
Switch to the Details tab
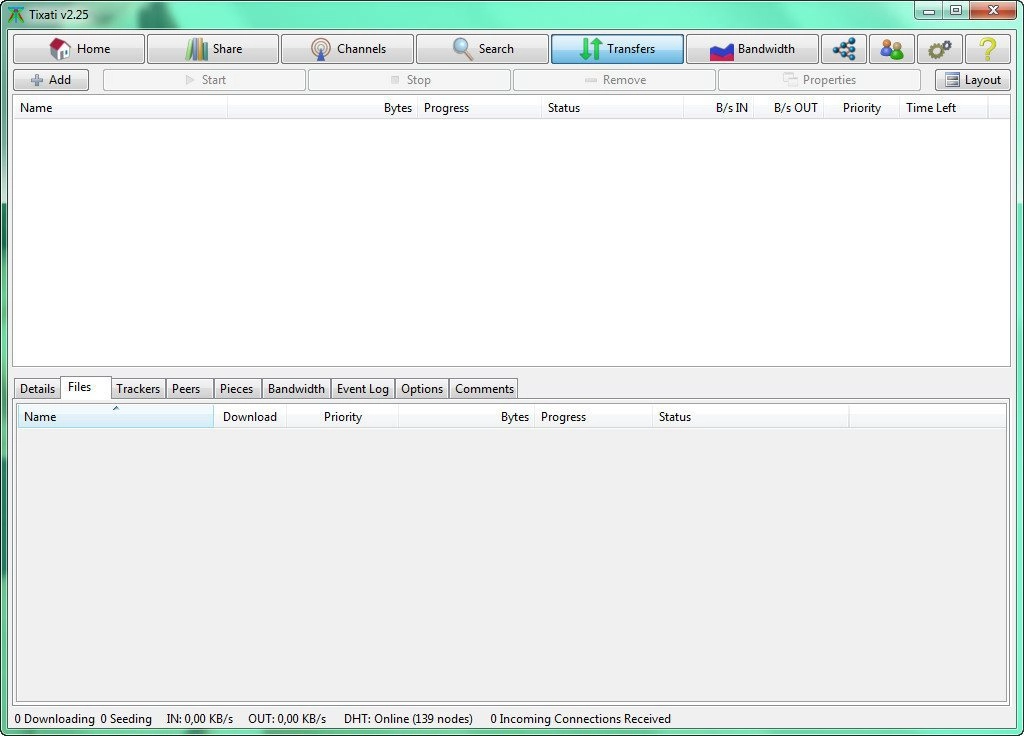pos(37,389)
